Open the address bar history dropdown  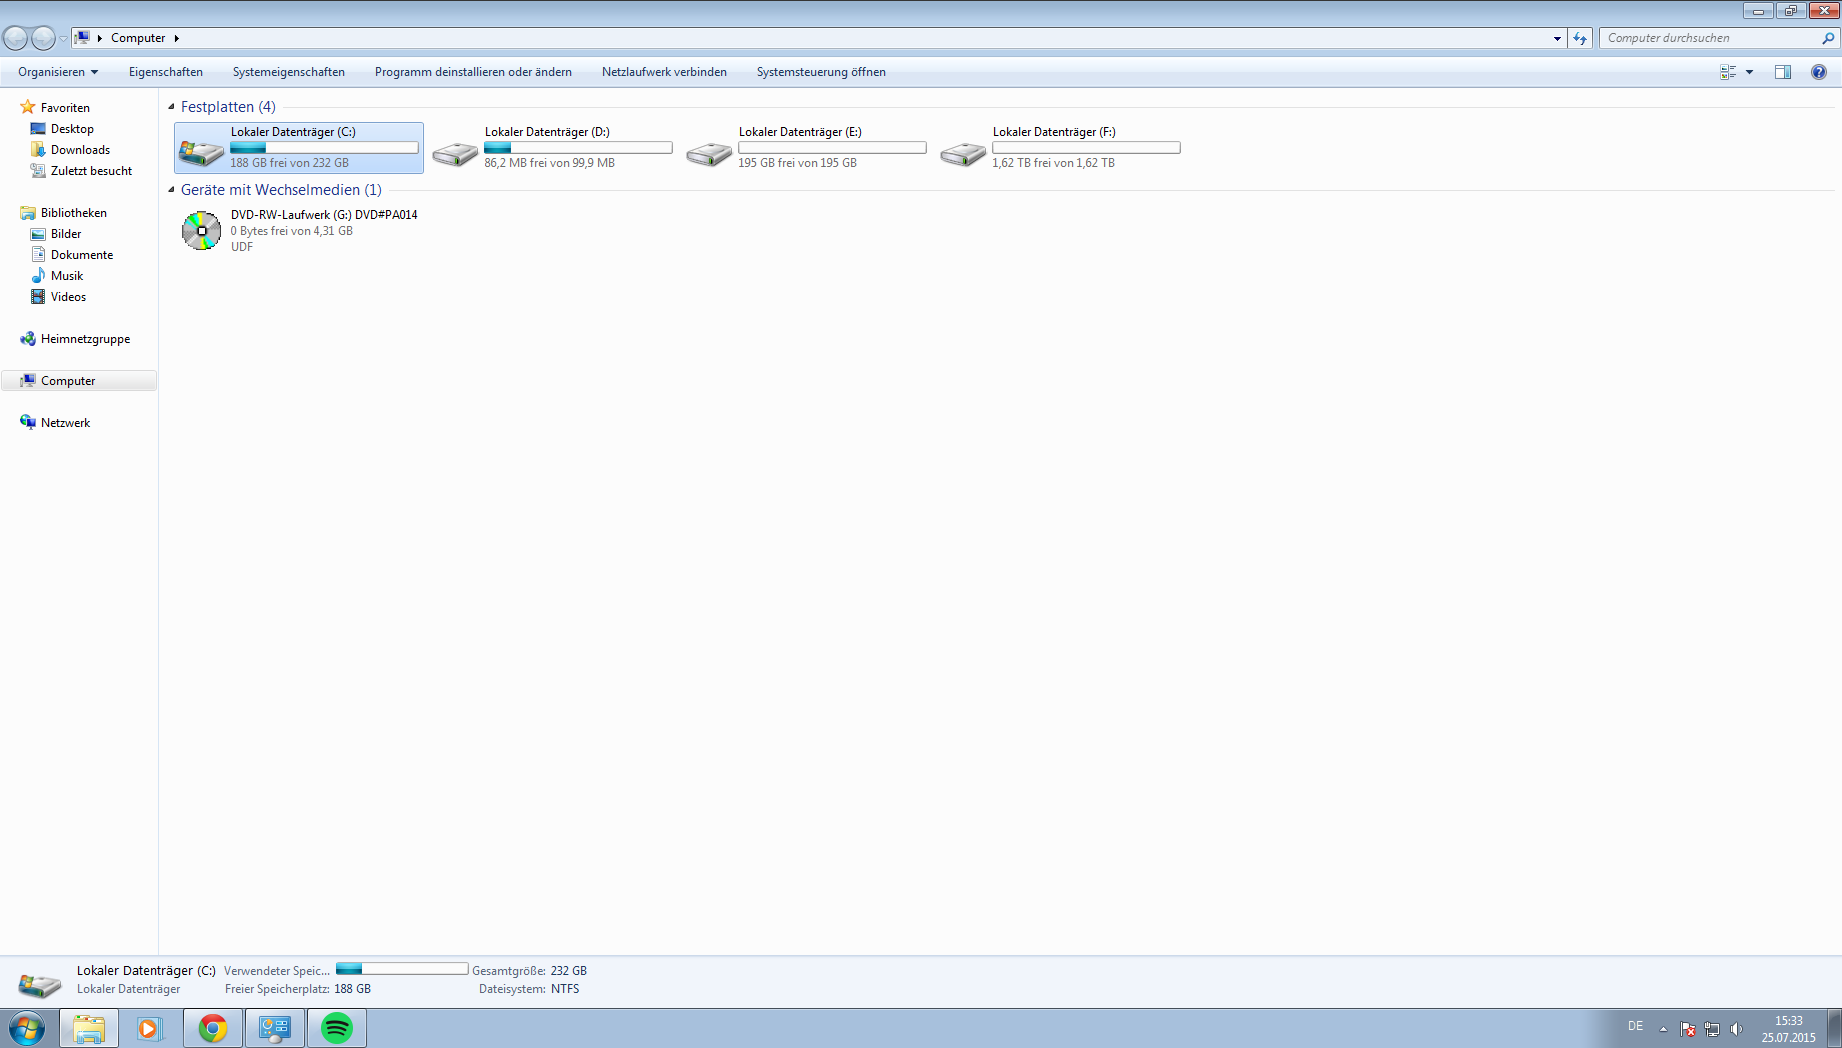(1557, 38)
